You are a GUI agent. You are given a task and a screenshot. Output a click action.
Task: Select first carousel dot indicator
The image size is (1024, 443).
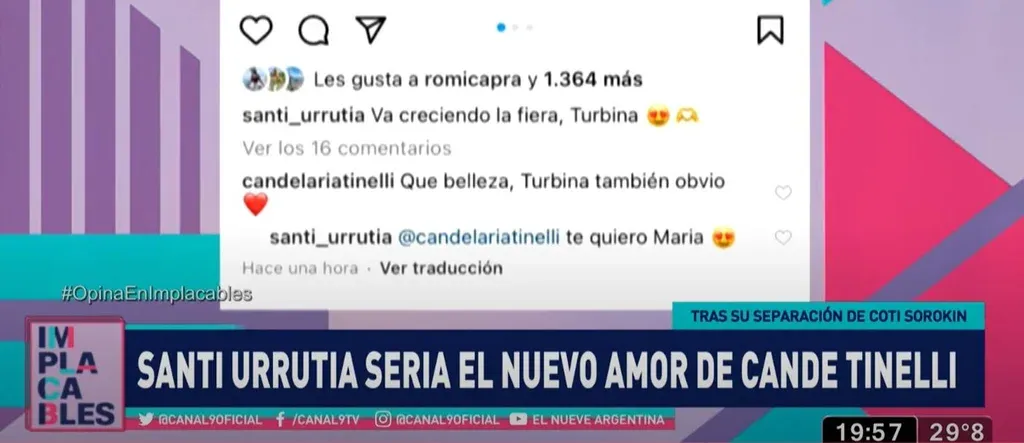501,27
